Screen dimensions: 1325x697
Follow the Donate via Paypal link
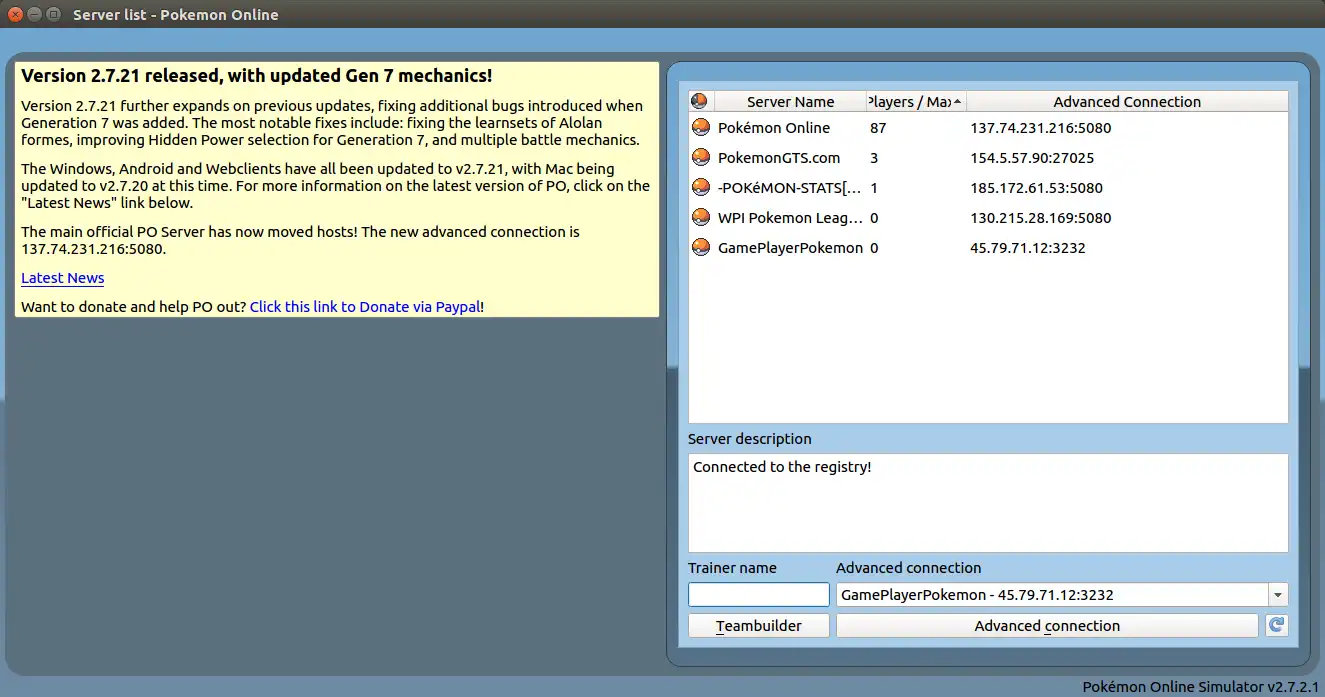(365, 307)
